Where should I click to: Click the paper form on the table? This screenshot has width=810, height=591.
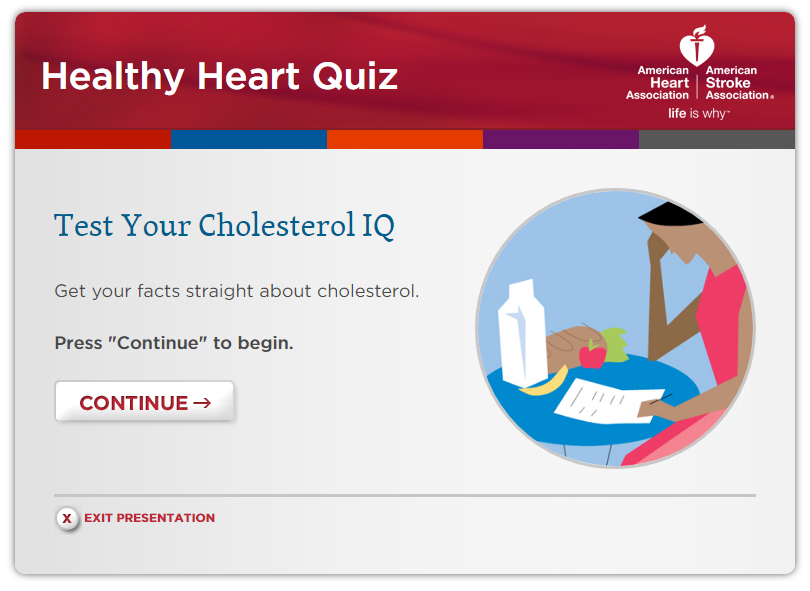point(610,401)
